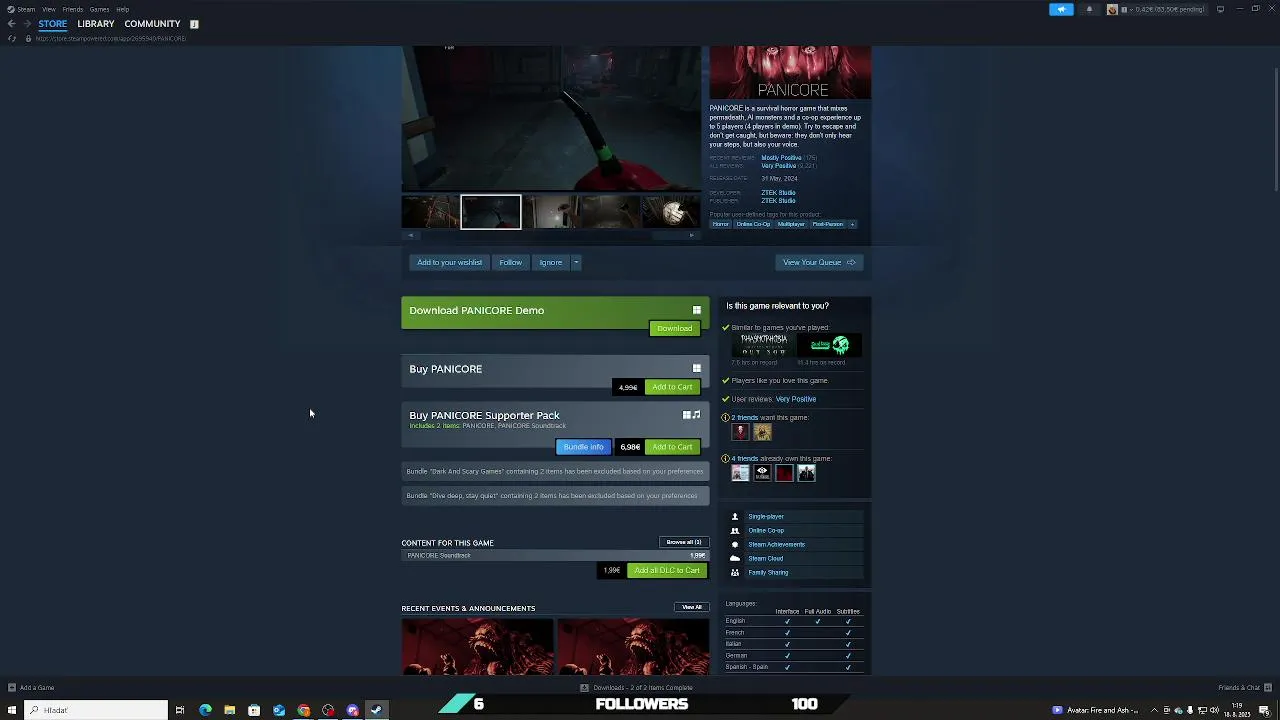Open the Ignore options dropdown arrow
Viewport: 1280px width, 720px height.
point(576,262)
